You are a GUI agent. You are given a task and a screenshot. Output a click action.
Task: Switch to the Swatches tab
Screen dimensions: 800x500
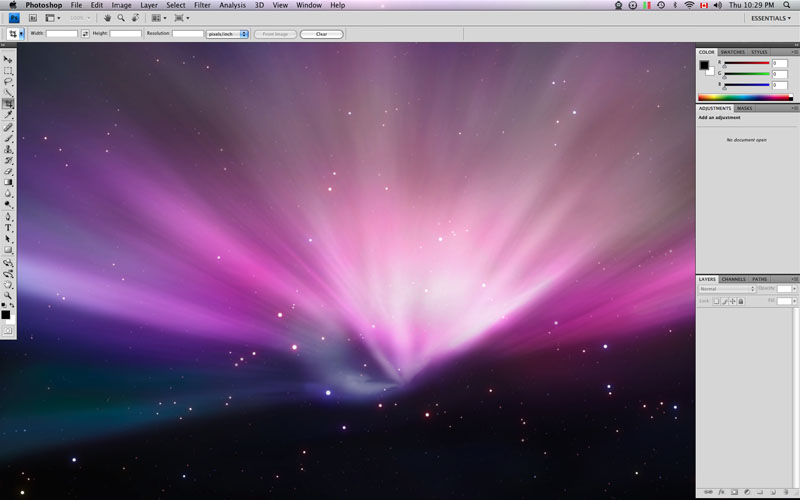coord(733,51)
